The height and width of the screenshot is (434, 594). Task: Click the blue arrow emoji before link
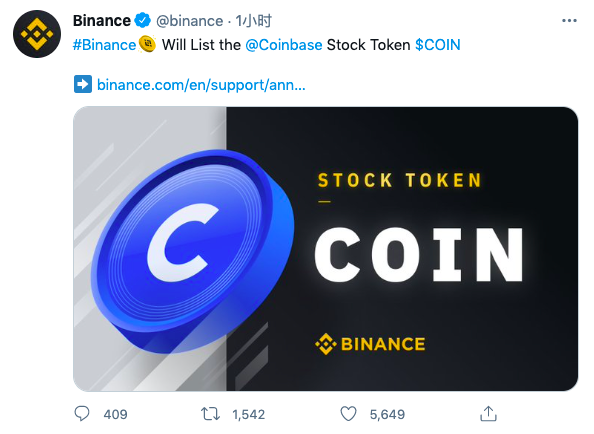click(x=83, y=84)
